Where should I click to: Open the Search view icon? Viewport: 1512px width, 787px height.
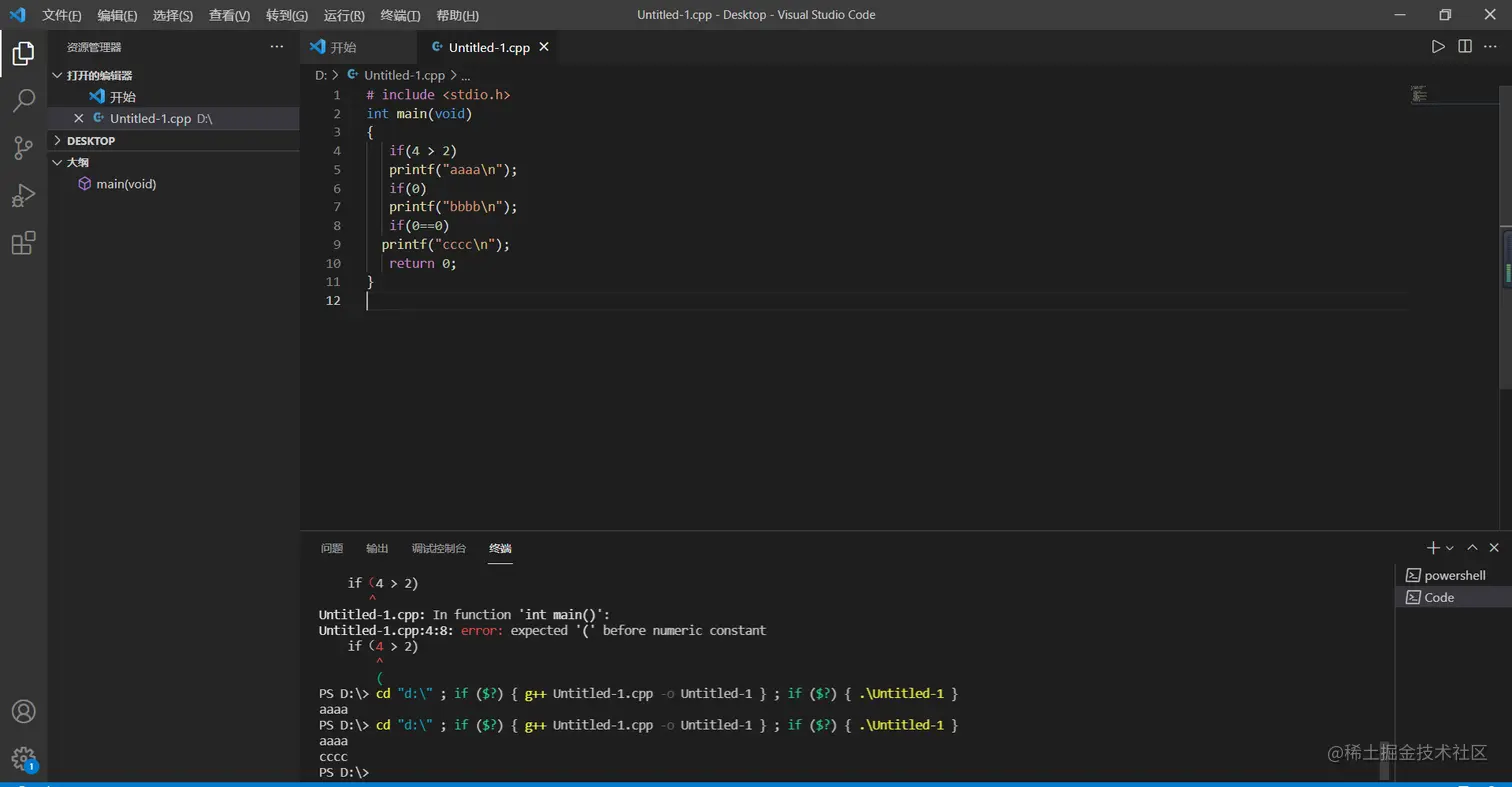click(x=23, y=100)
